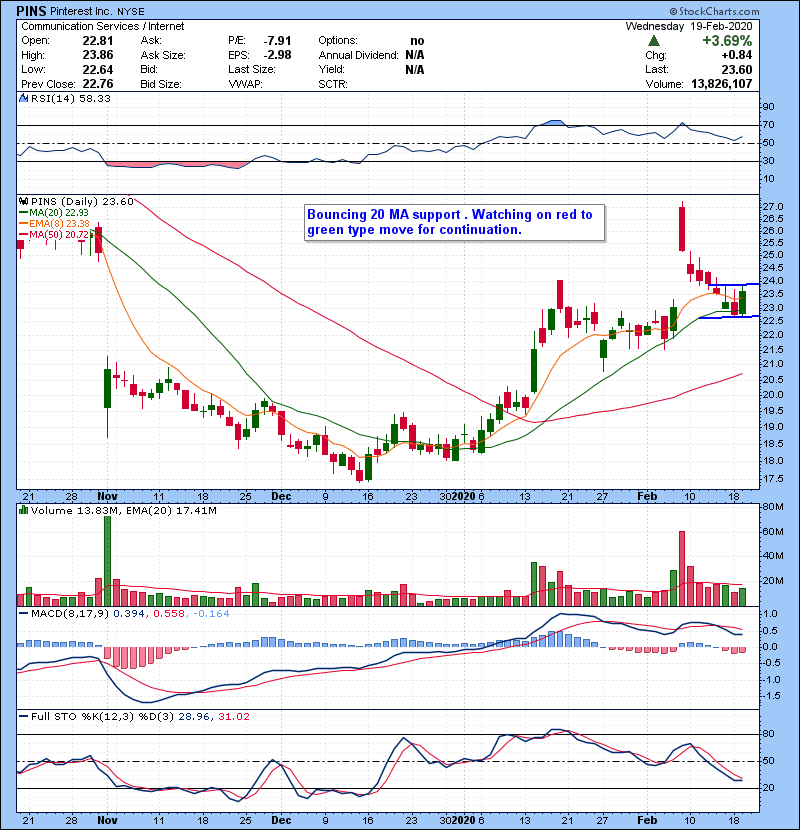
Task: Click the Volume 13.83M, EMA(20) 17.41M label
Action: 123,511
